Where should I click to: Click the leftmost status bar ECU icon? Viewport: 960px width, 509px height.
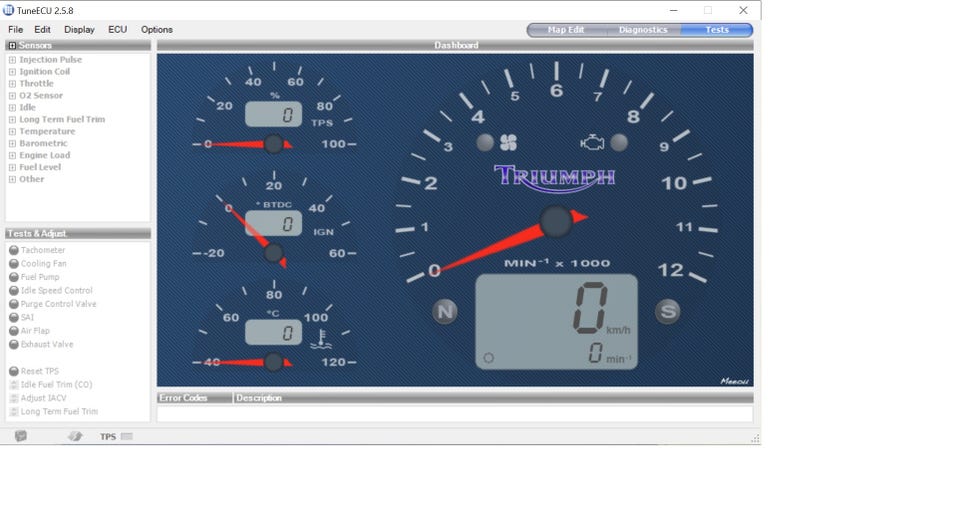[21, 437]
